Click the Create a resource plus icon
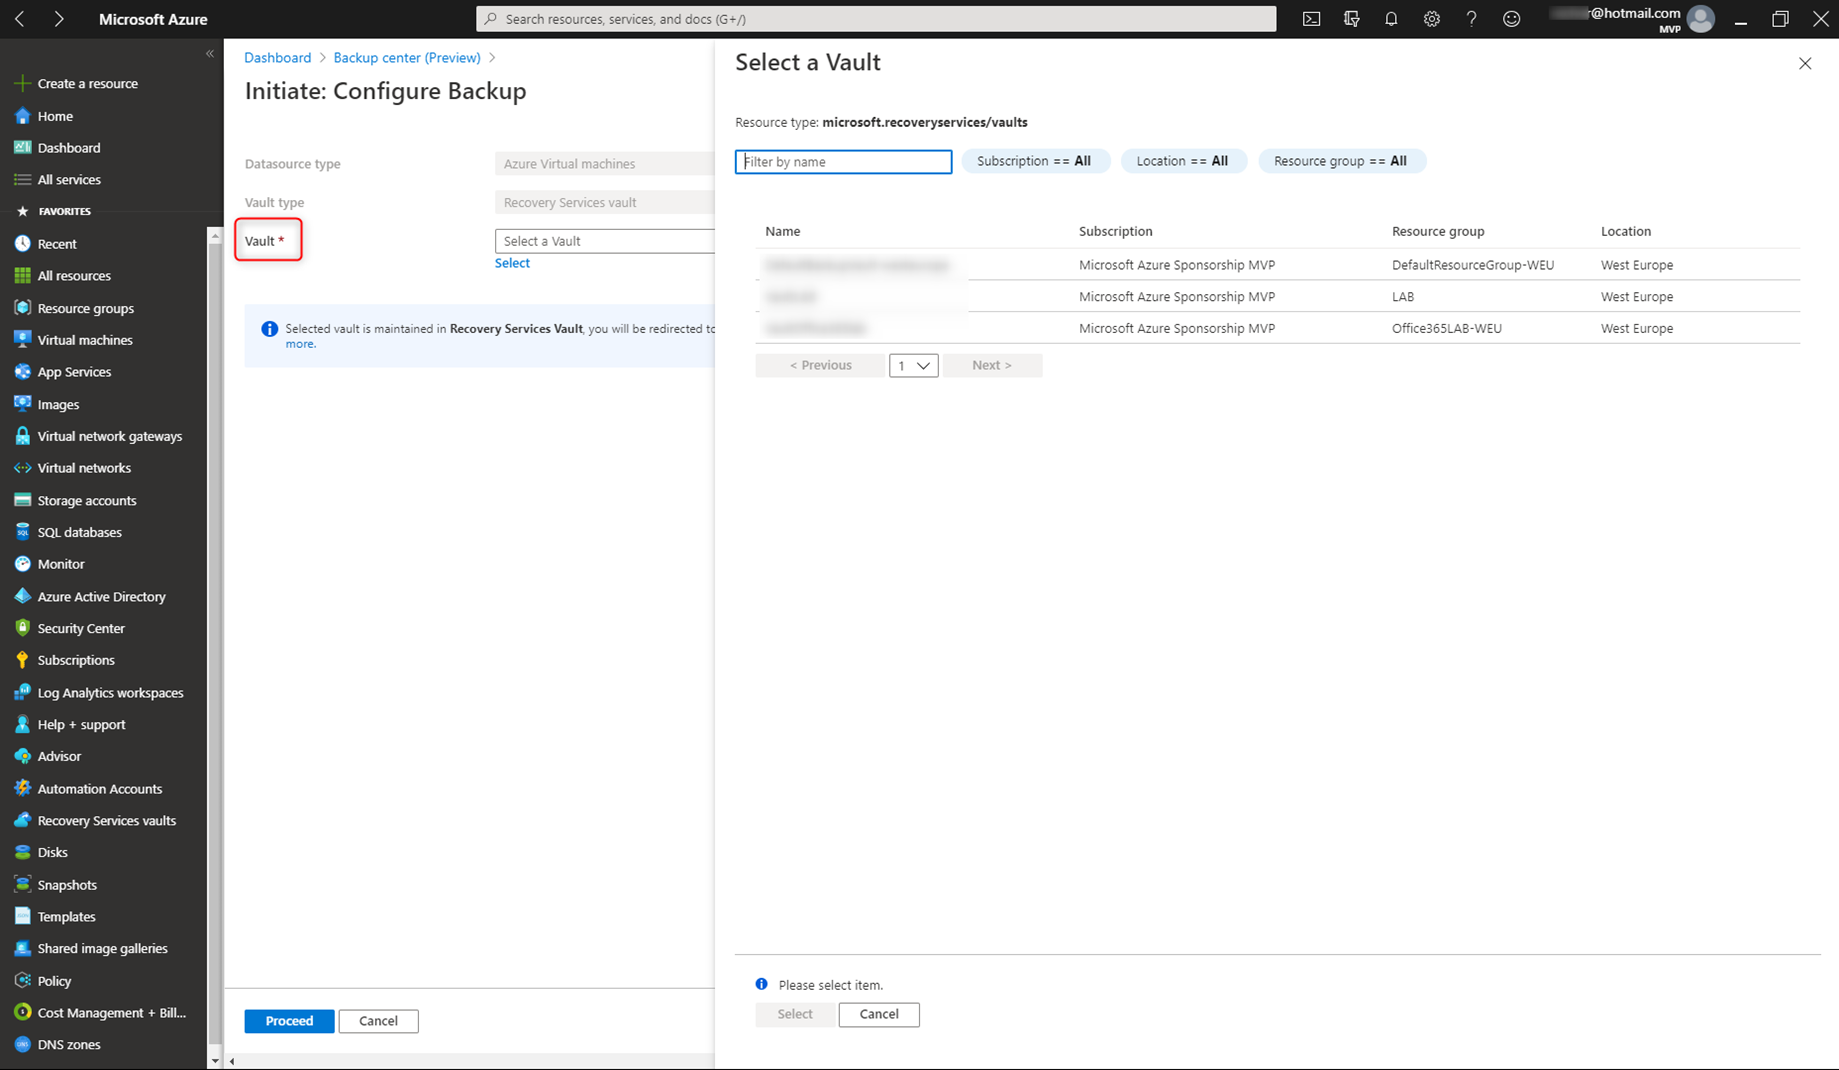Viewport: 1839px width, 1070px height. click(22, 84)
